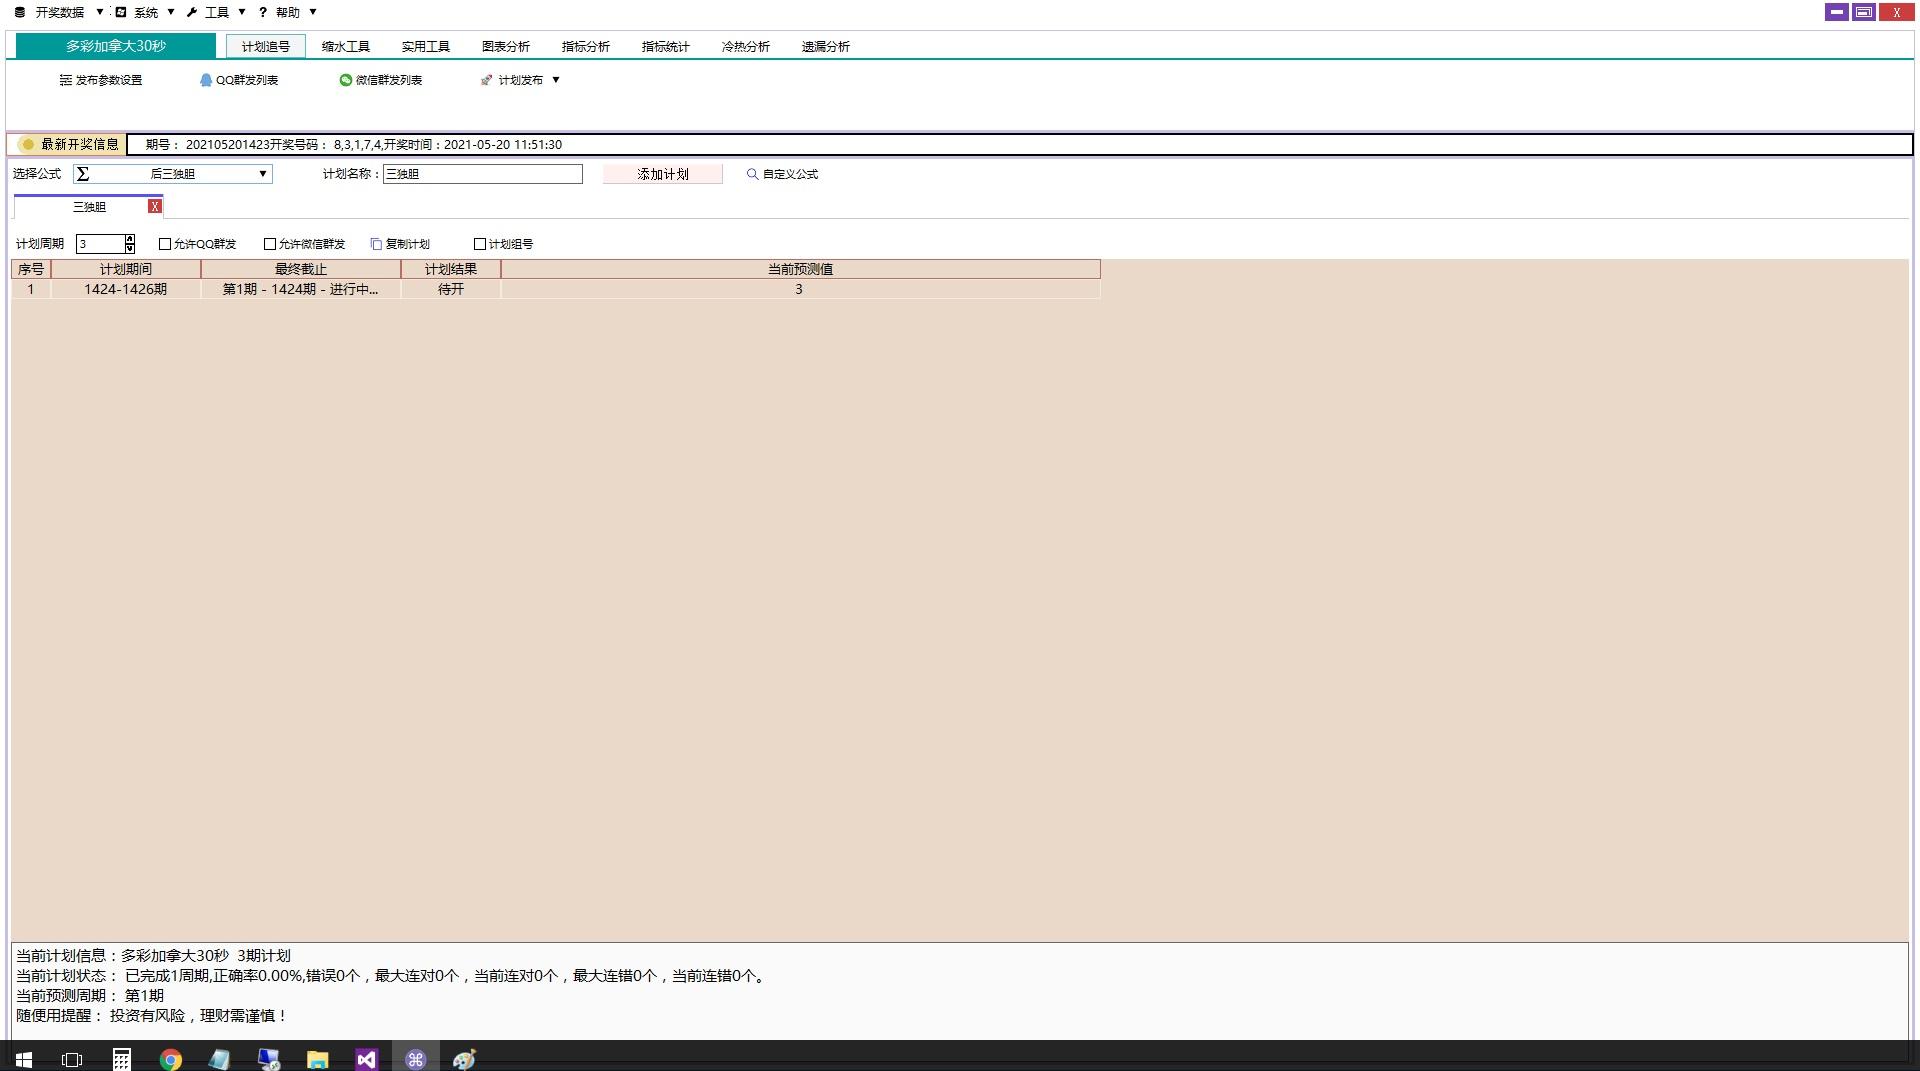1920x1071 pixels.
Task: Switch to the 遗漏分析 tab
Action: pos(826,46)
